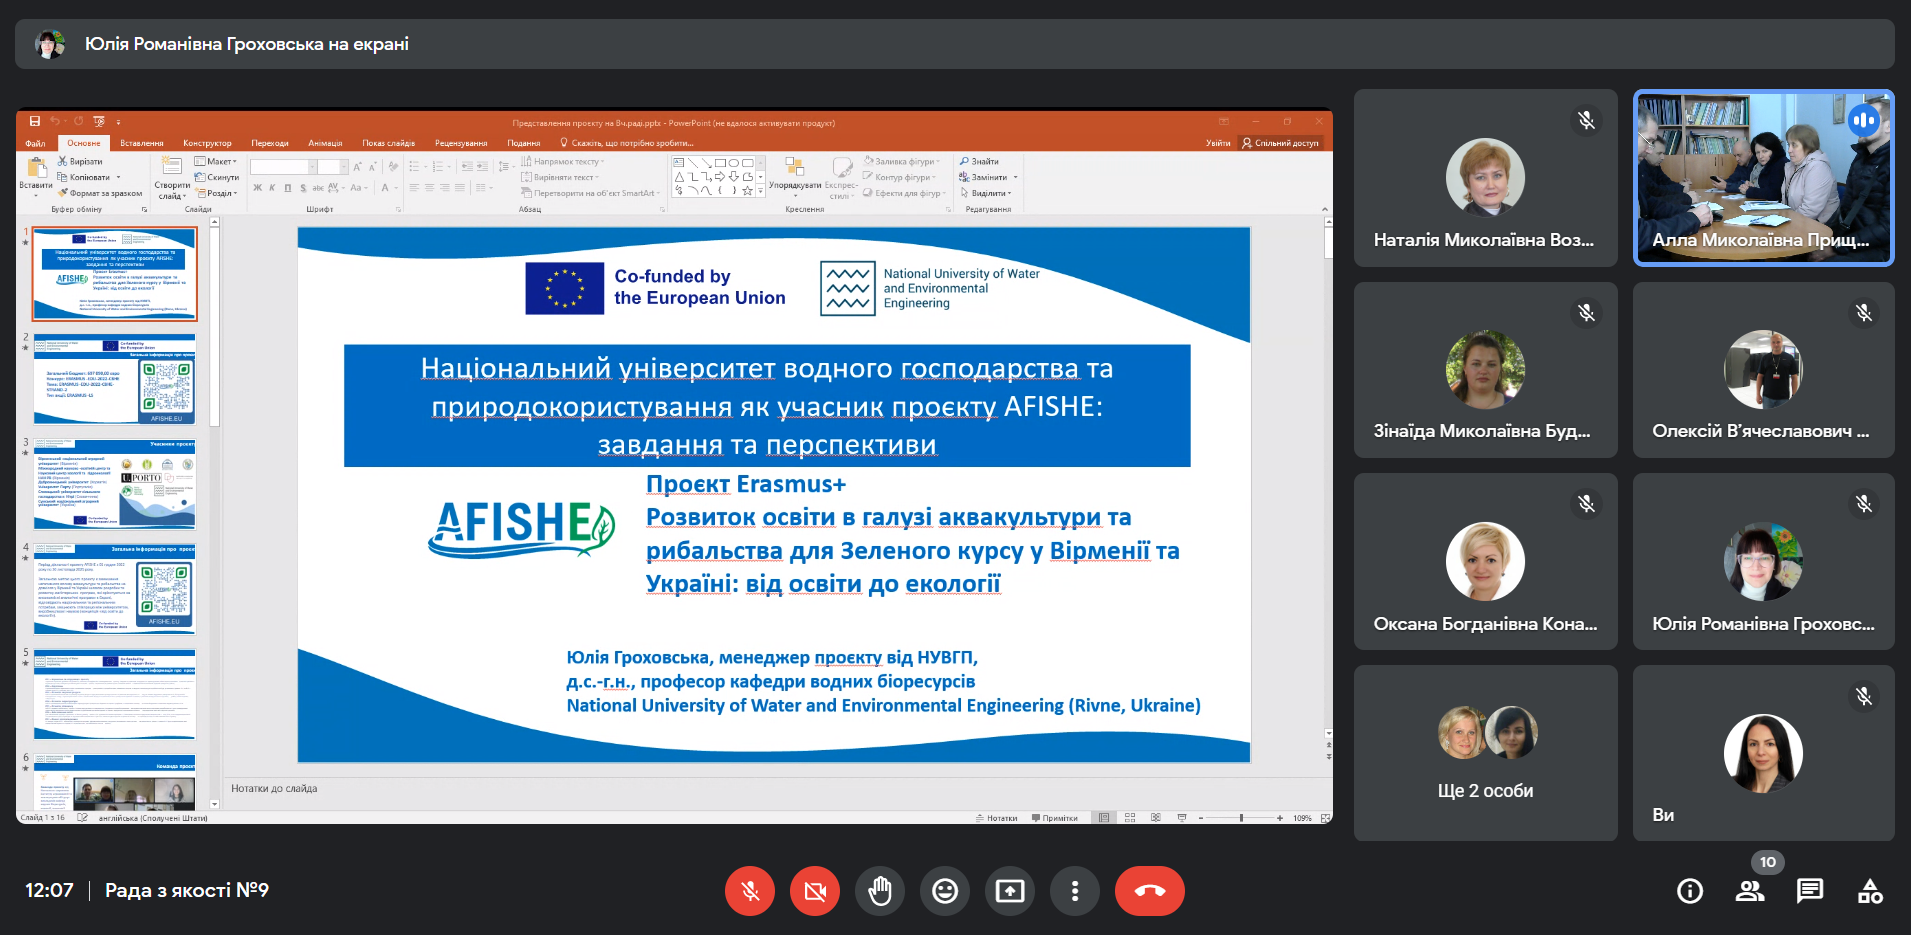Click the Спільний доступ button

pos(1281,143)
